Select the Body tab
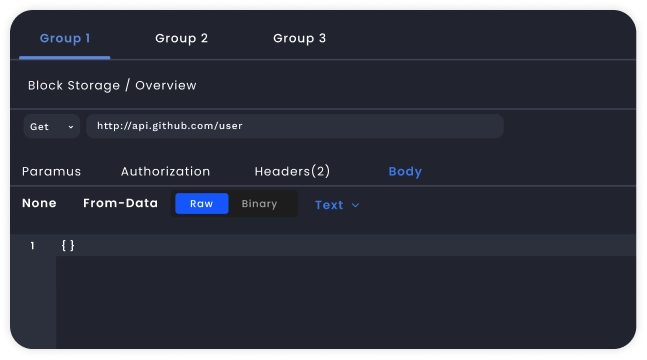Viewport: 647px width, 360px height. (405, 171)
